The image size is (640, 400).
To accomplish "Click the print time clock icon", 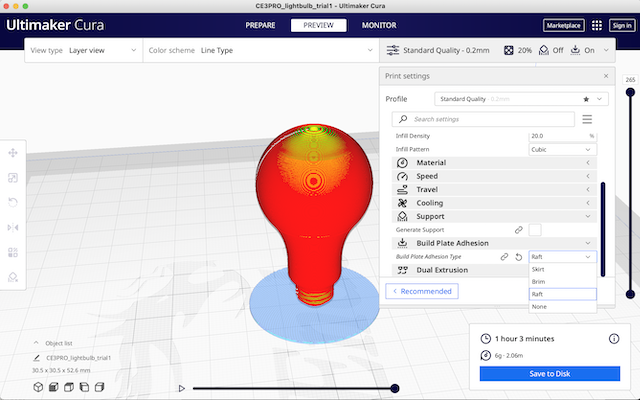I will pyautogui.click(x=485, y=339).
